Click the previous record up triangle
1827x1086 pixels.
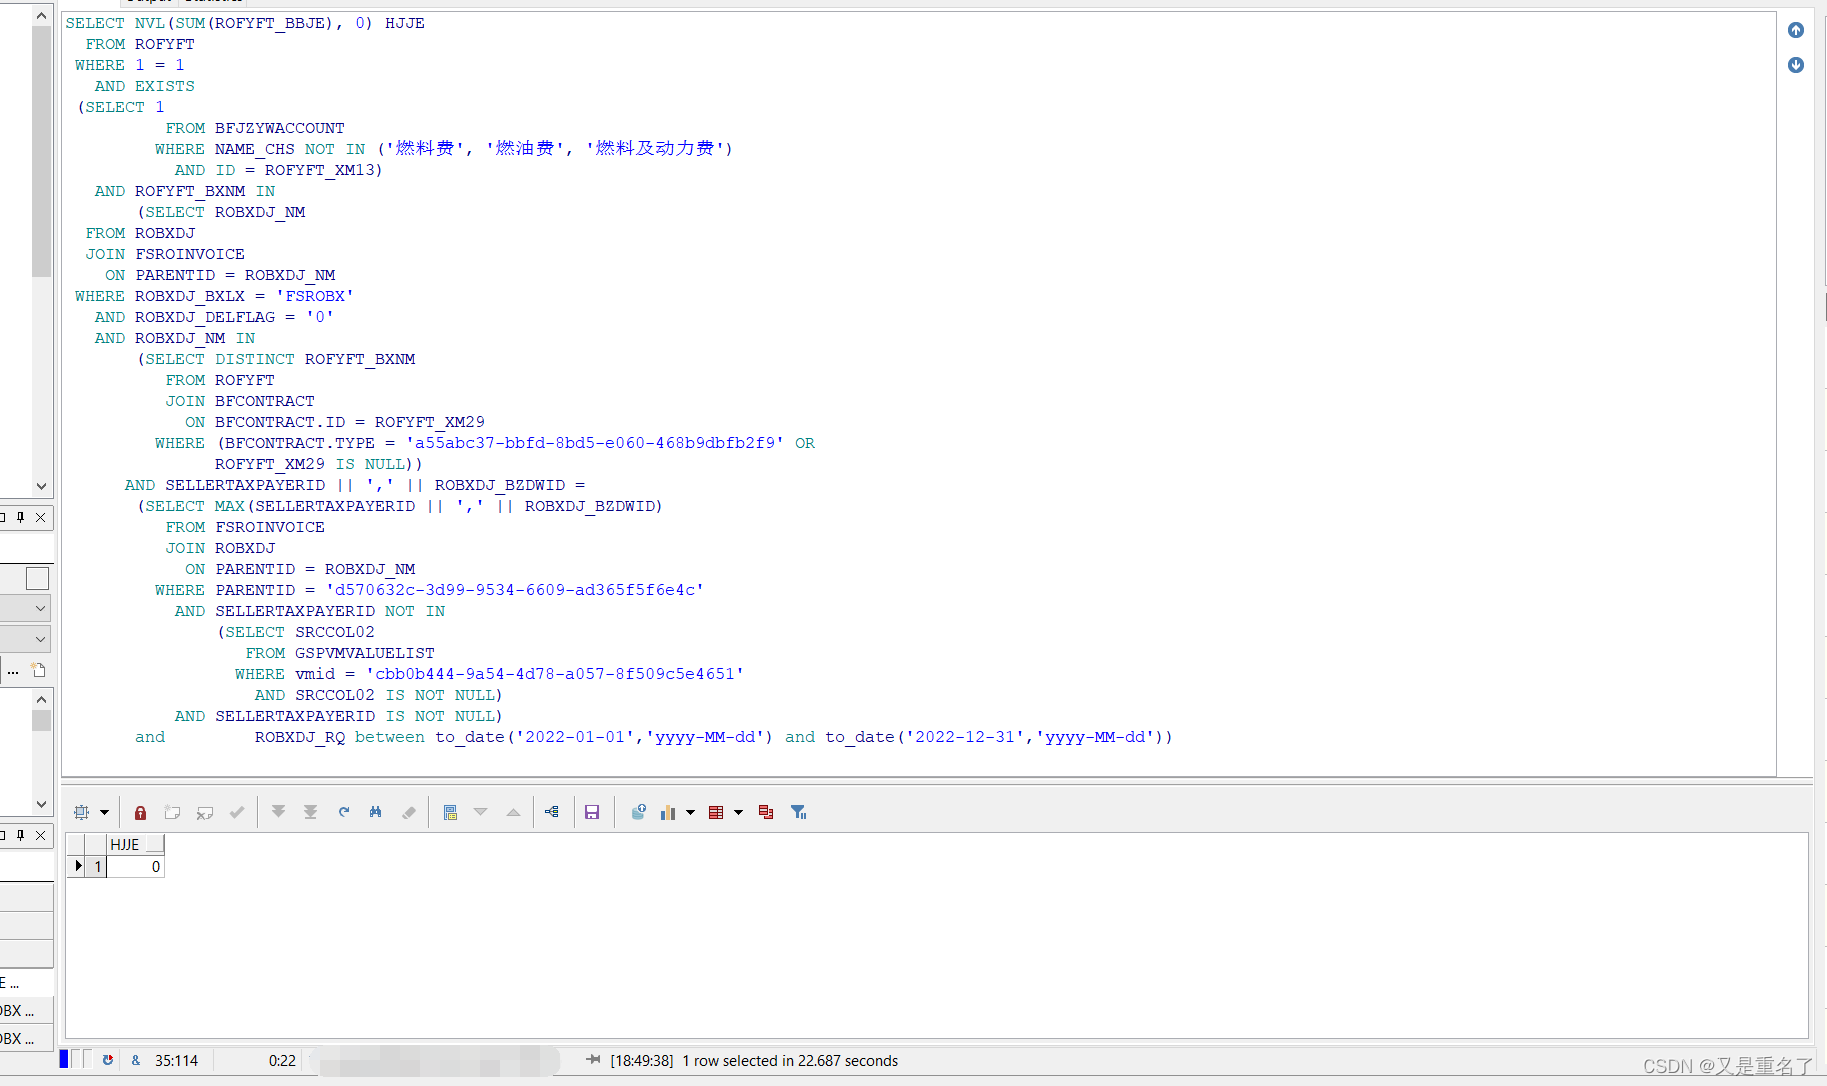[513, 813]
